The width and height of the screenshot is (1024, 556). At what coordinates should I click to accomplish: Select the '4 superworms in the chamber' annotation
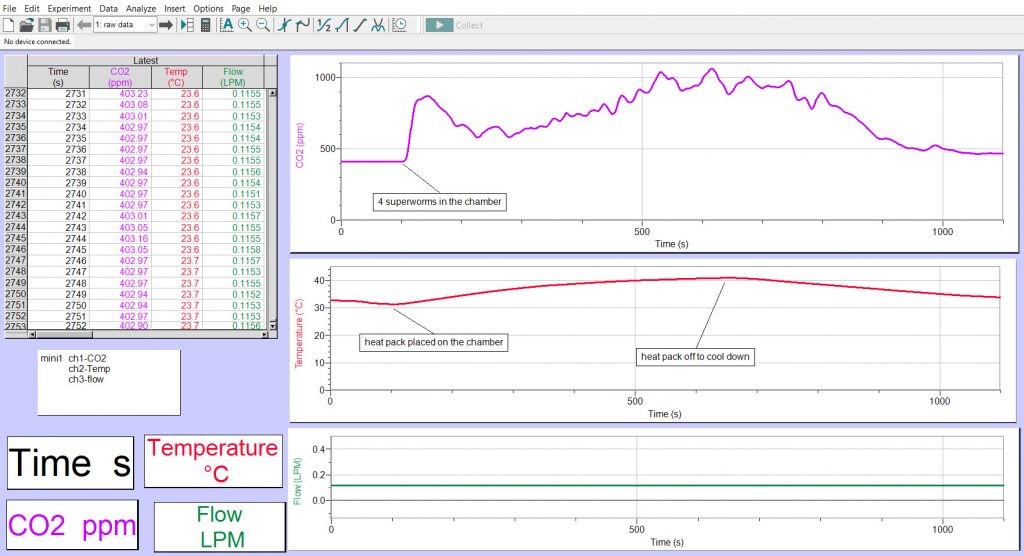(x=439, y=202)
